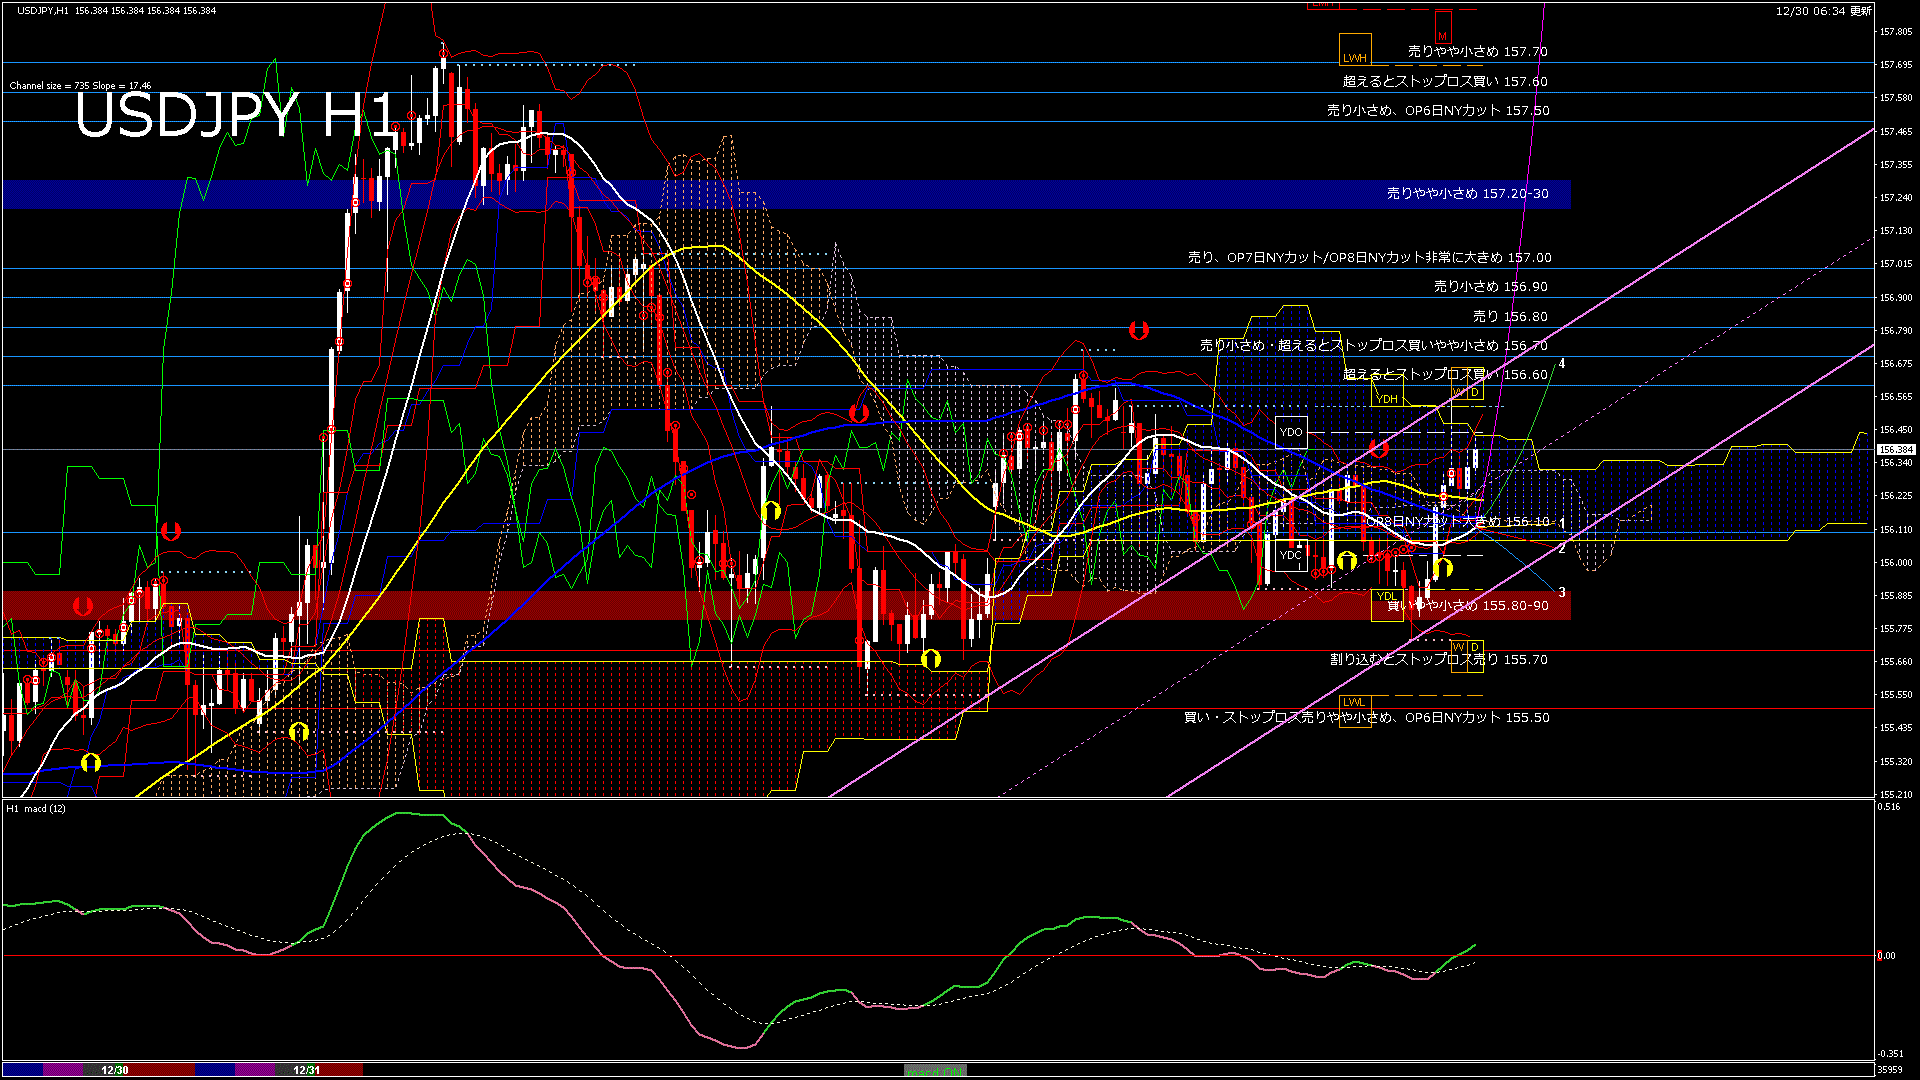This screenshot has width=1920, height=1080.
Task: Click the Channel size / Slope info text
Action: click(80, 86)
